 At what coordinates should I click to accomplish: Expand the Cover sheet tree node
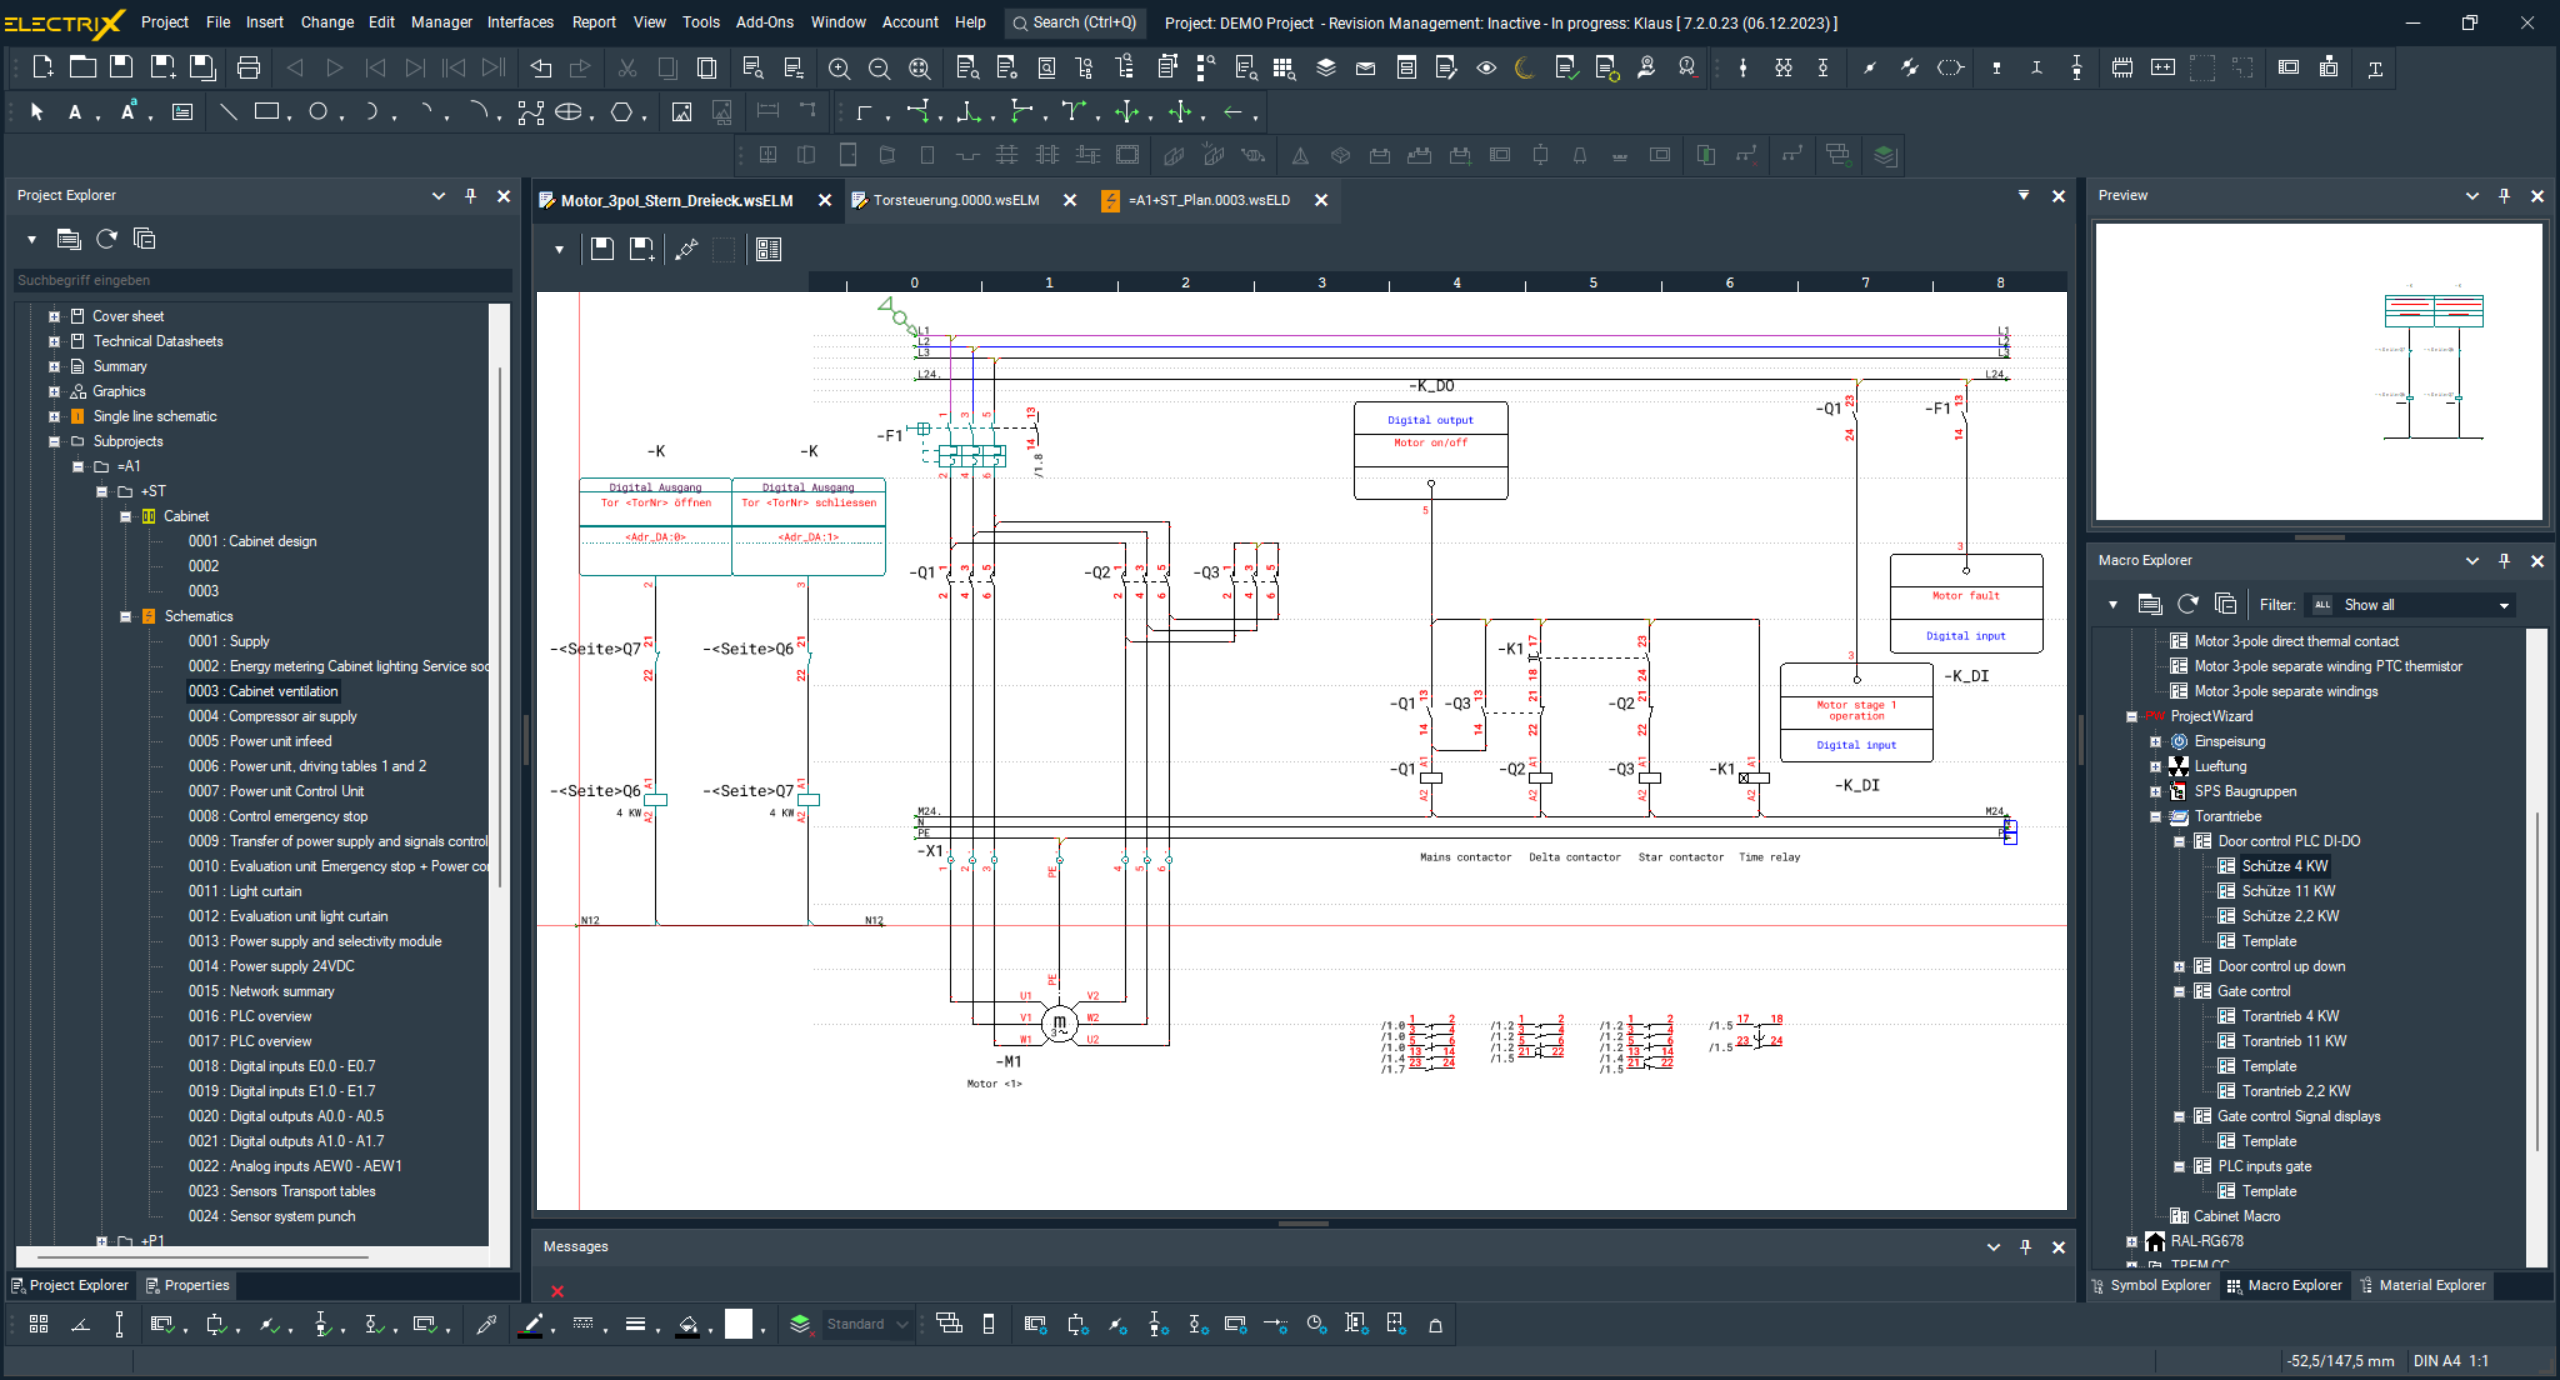click(54, 316)
